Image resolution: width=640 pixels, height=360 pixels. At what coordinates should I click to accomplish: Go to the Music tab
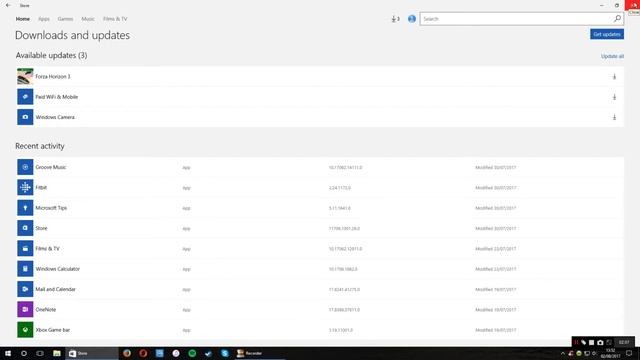point(88,19)
